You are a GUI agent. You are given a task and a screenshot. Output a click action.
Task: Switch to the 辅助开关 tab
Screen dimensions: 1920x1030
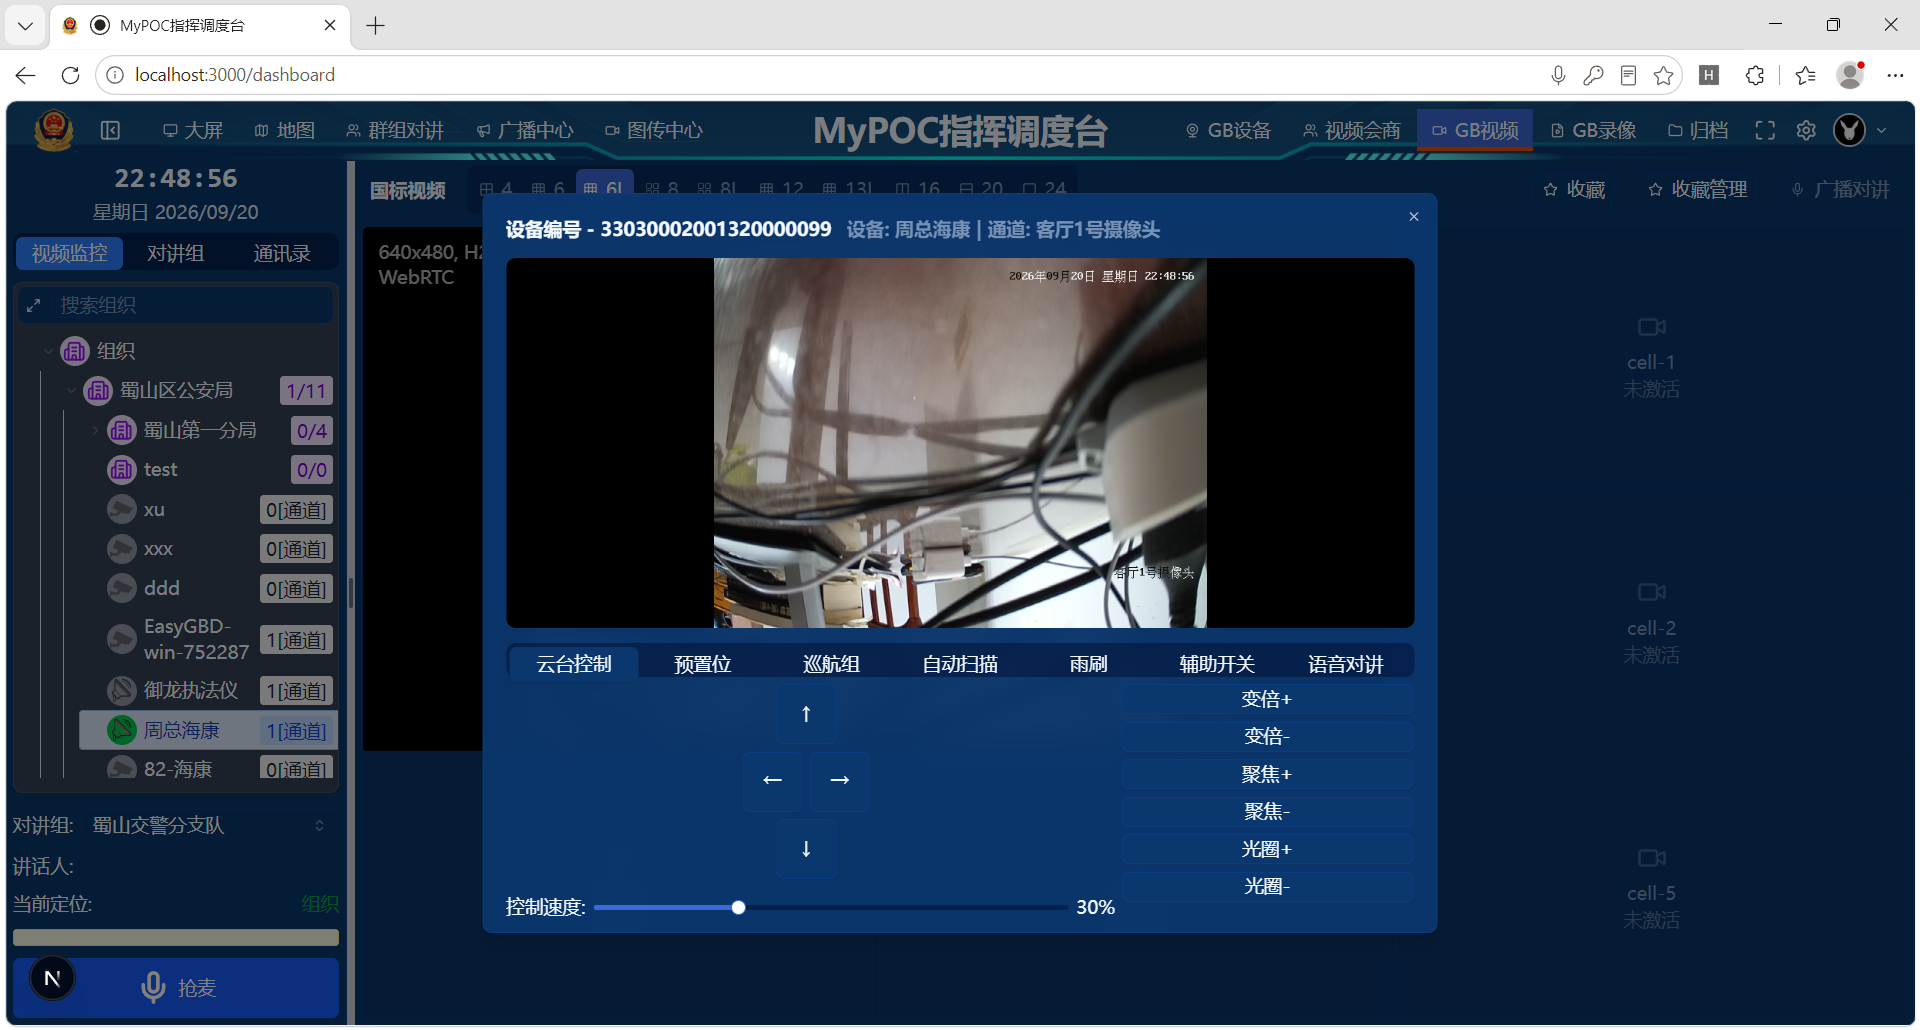coord(1217,664)
